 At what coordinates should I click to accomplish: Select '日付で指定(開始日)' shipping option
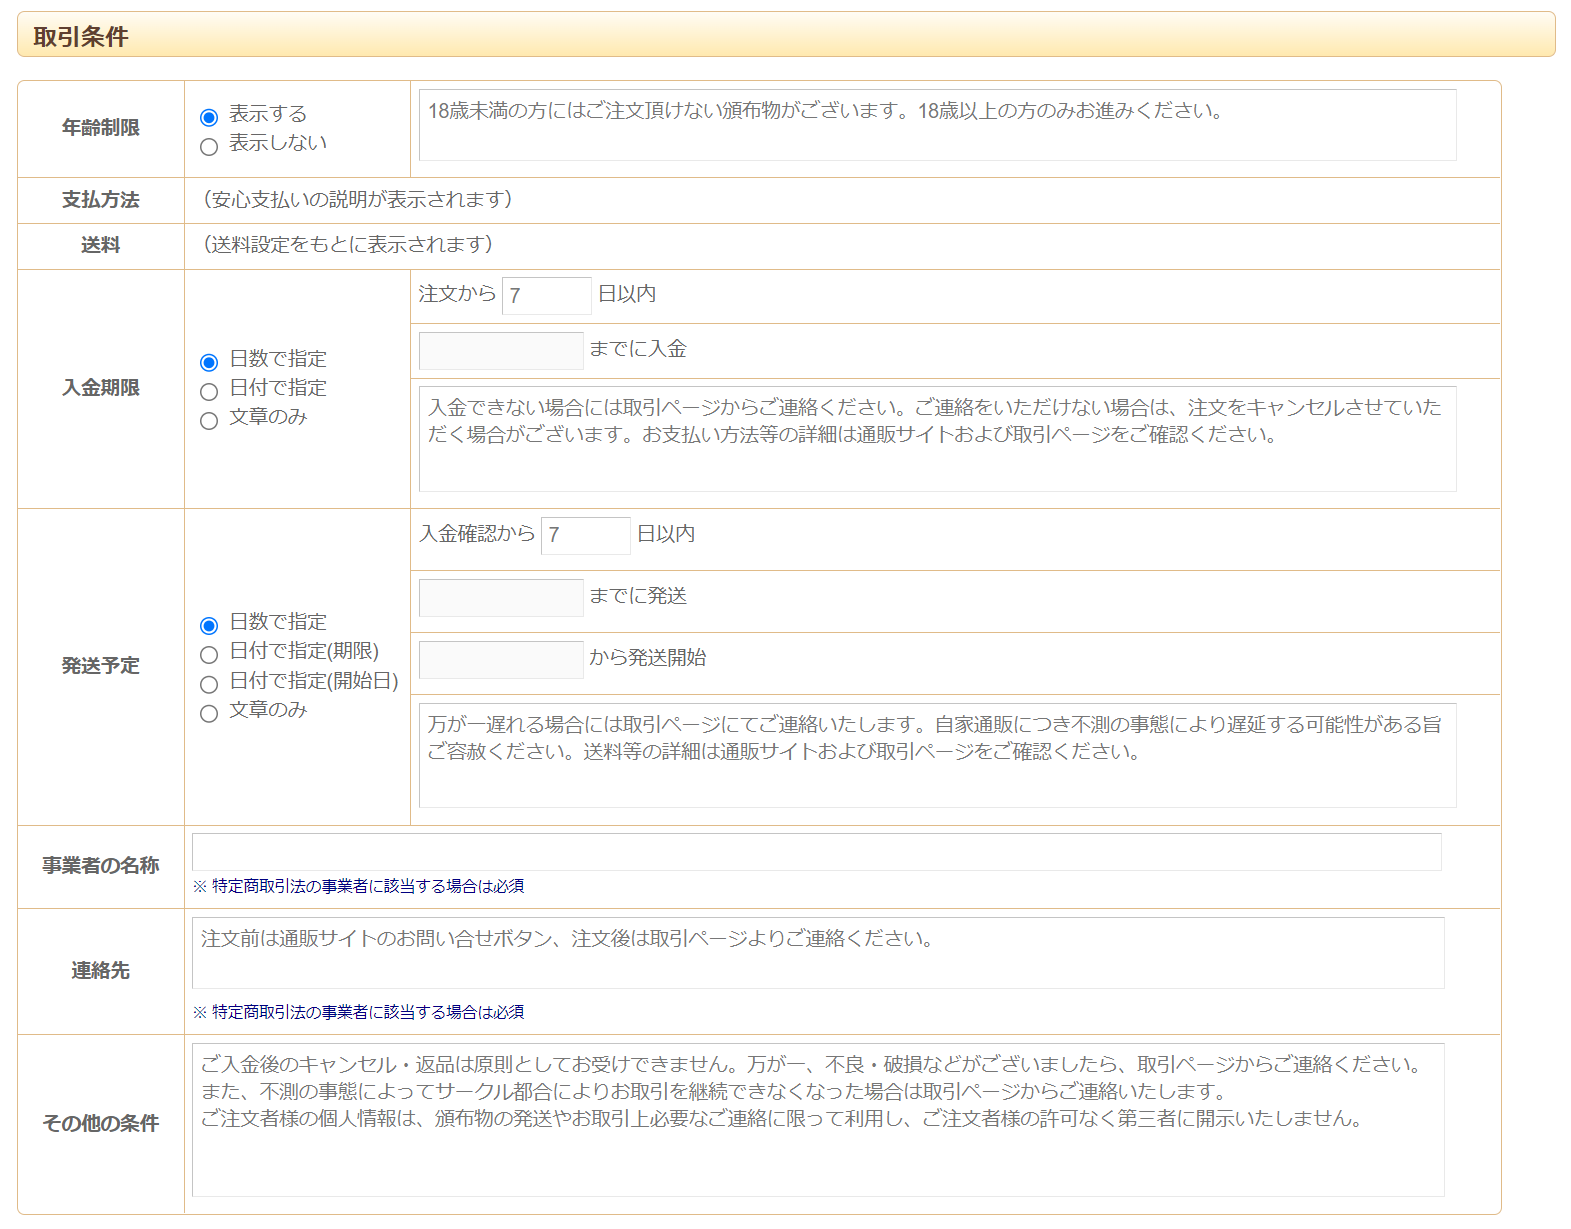tap(209, 684)
